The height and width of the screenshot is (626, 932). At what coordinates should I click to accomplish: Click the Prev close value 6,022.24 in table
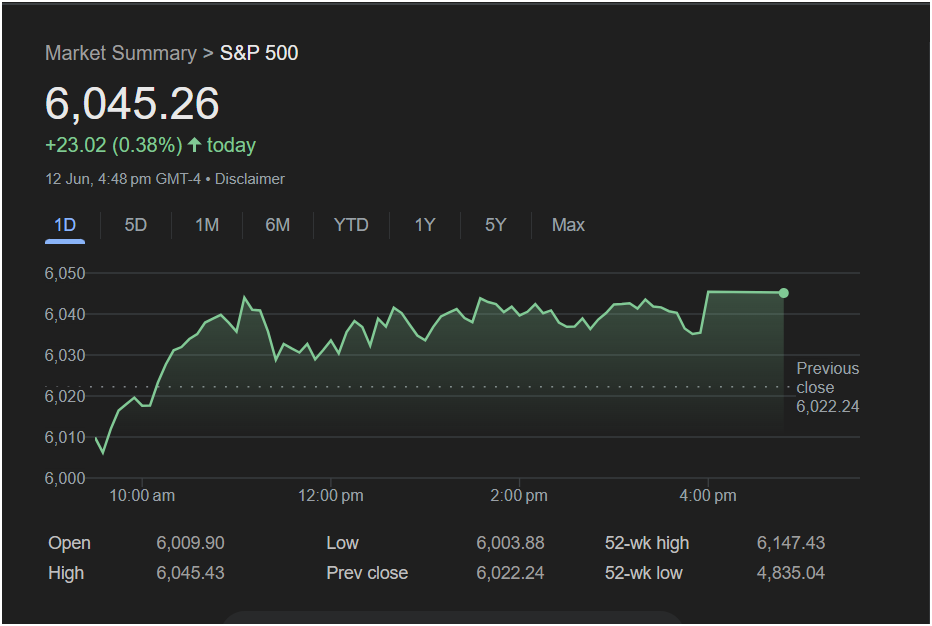pos(510,573)
